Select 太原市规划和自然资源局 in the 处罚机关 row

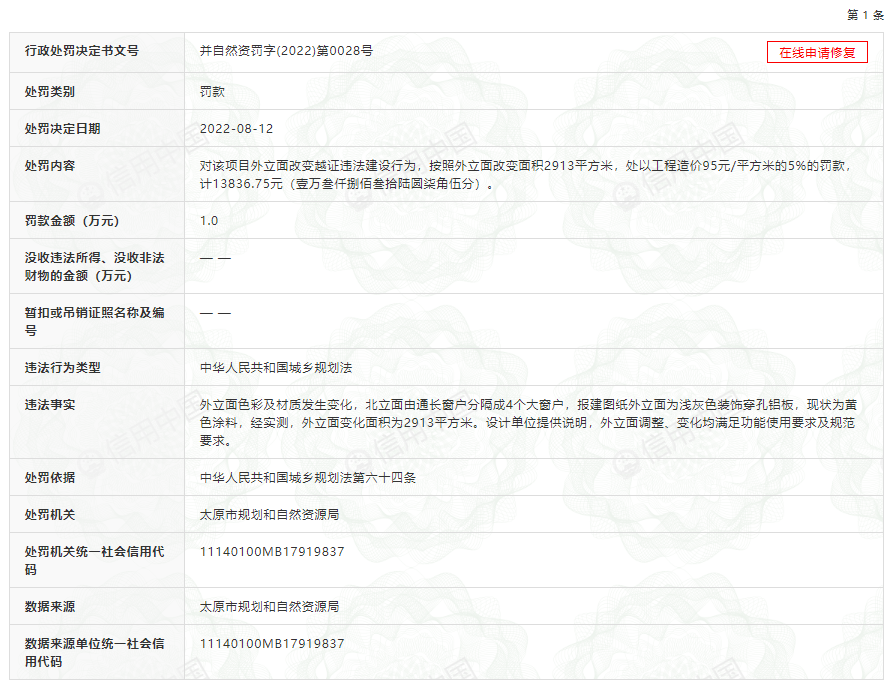(269, 515)
